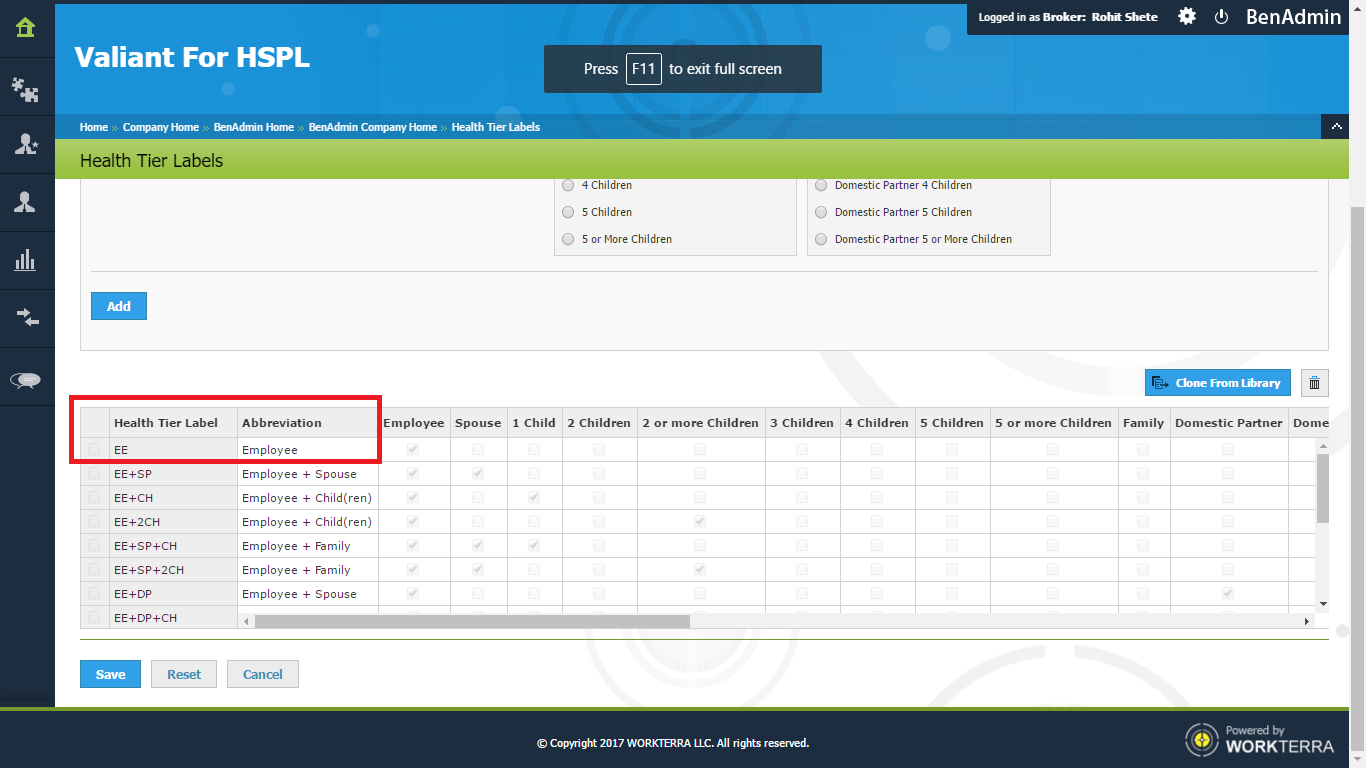This screenshot has height=768, width=1366.
Task: Click the trash delete icon
Action: click(x=1314, y=383)
